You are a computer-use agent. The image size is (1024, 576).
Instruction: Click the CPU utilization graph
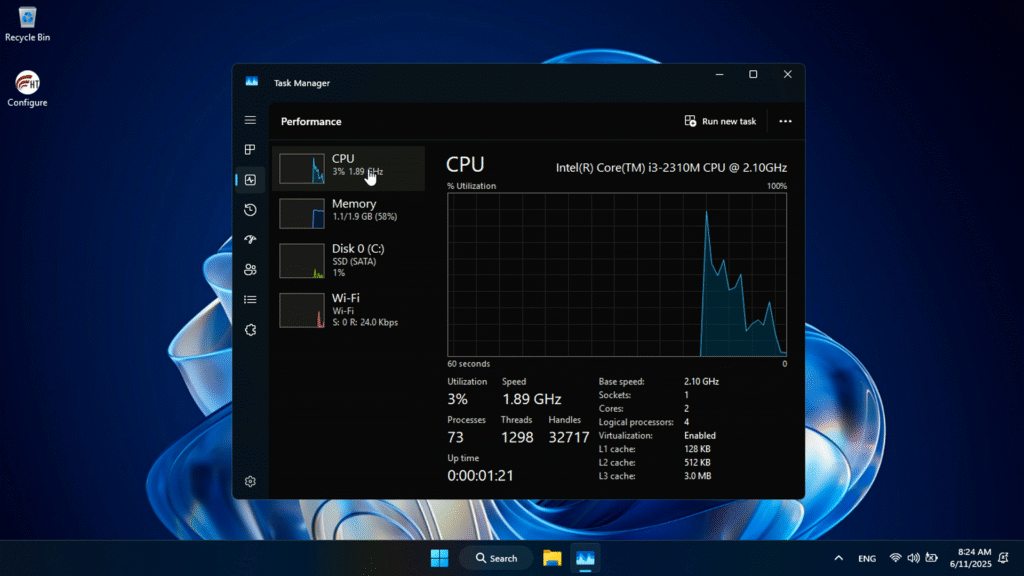[617, 274]
